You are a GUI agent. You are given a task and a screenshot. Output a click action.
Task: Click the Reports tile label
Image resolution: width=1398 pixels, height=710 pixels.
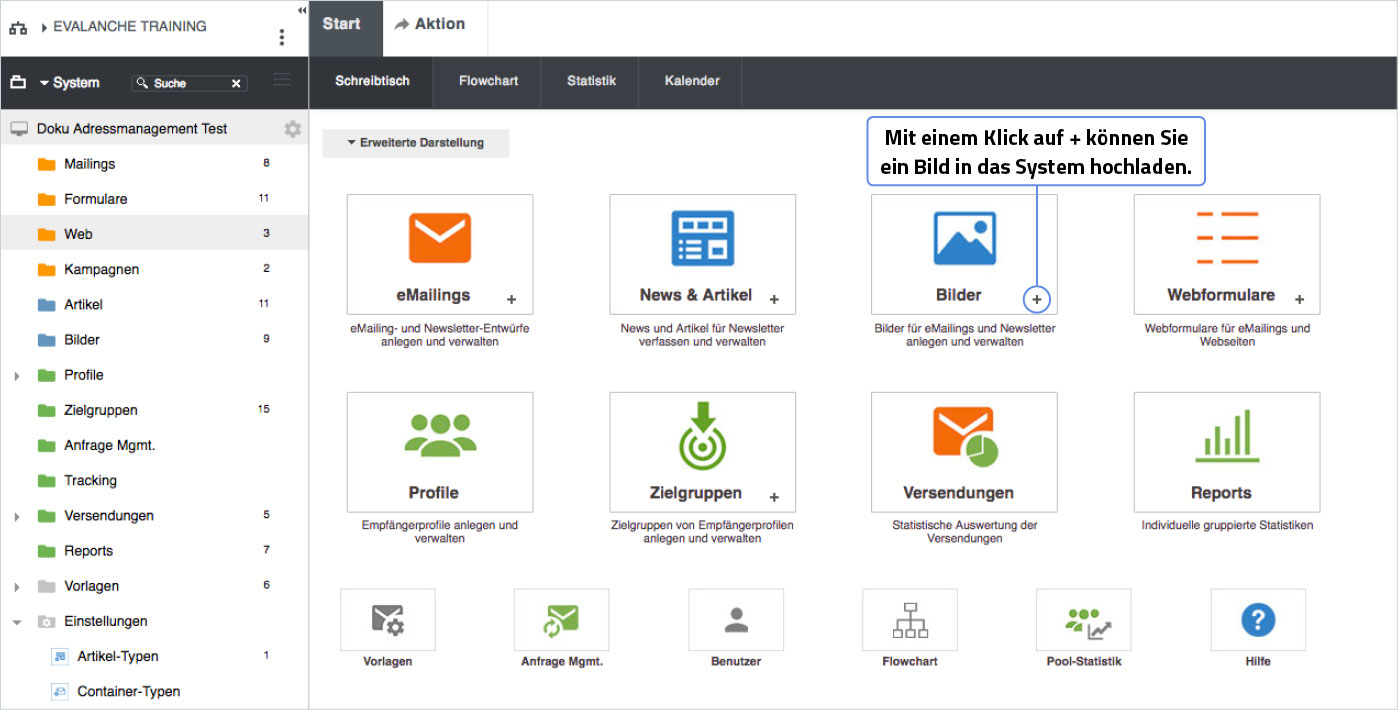(x=1221, y=493)
